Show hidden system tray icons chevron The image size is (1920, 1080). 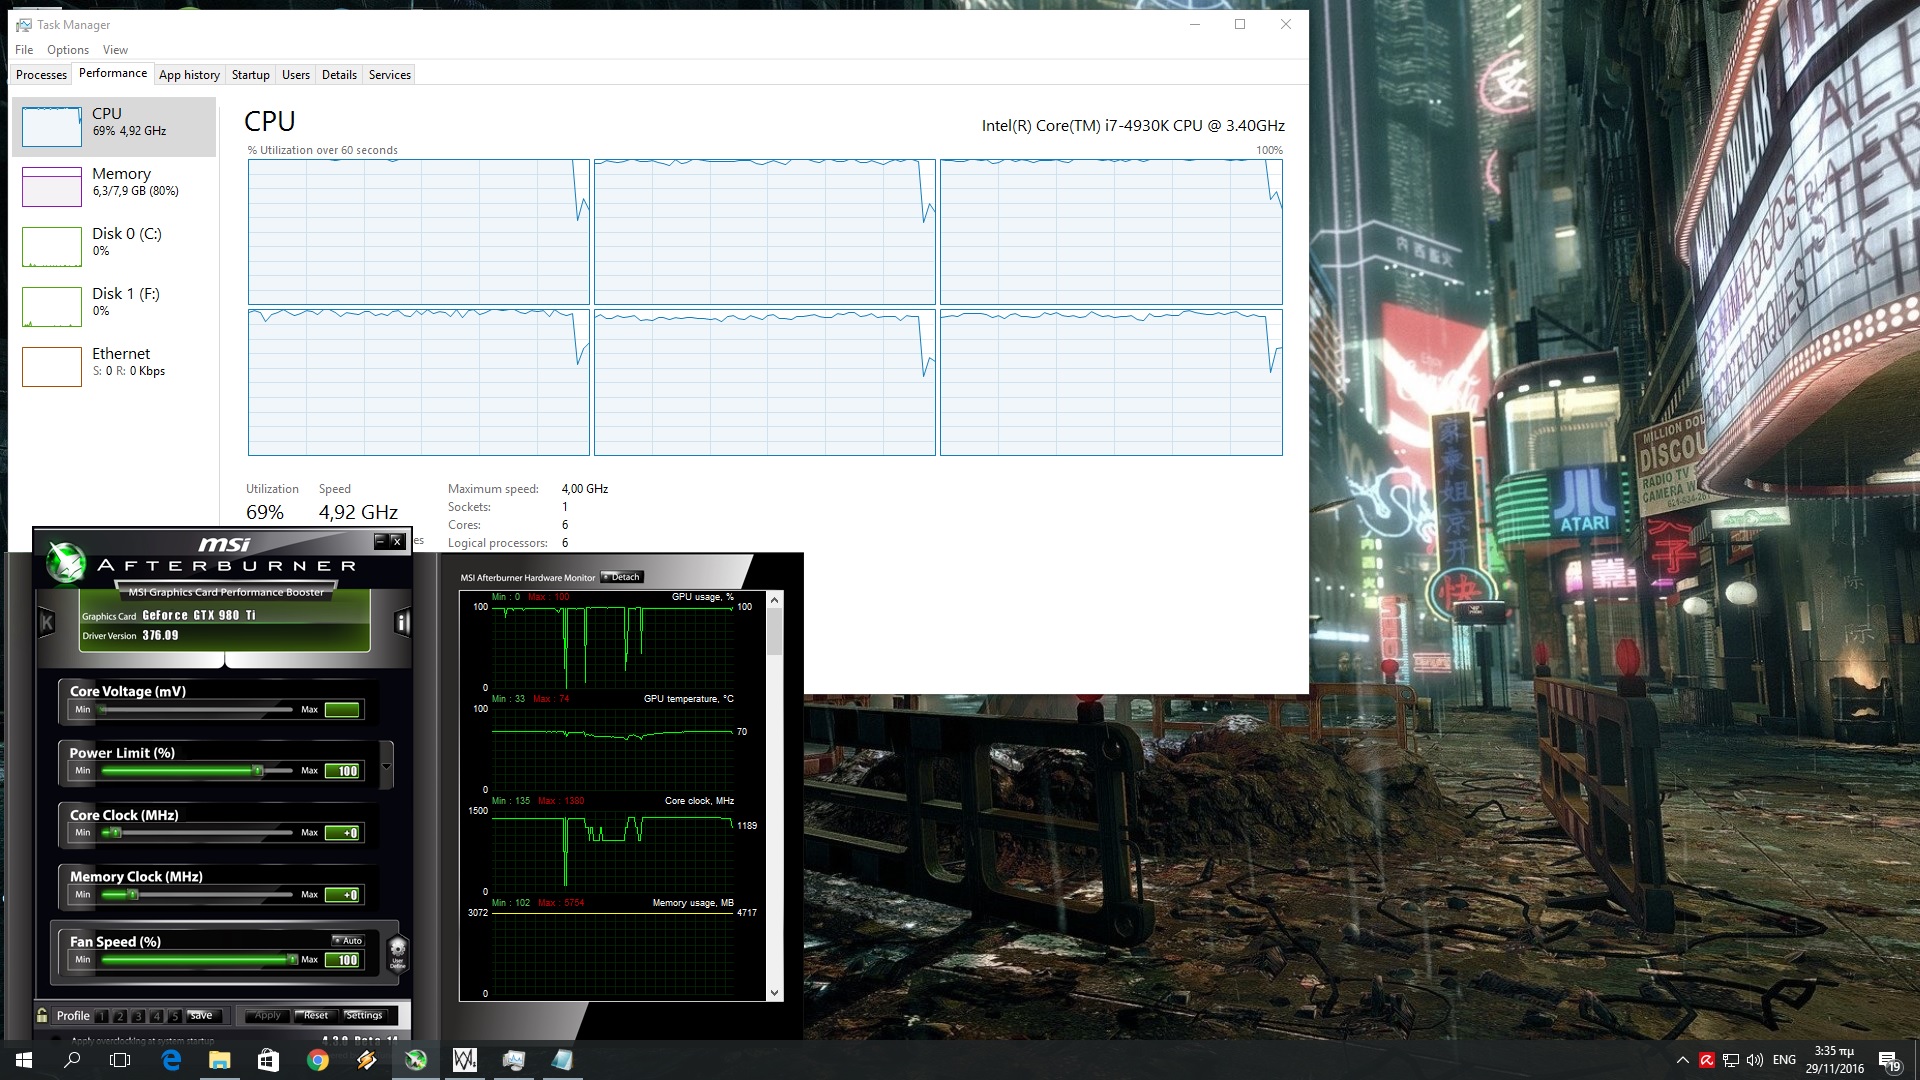[1682, 1060]
